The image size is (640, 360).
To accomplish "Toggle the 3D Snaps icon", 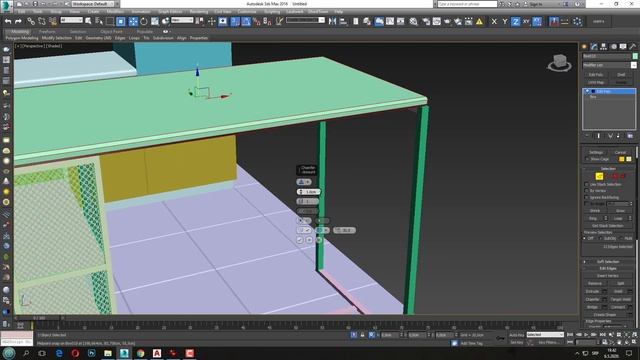I will click(236, 21).
